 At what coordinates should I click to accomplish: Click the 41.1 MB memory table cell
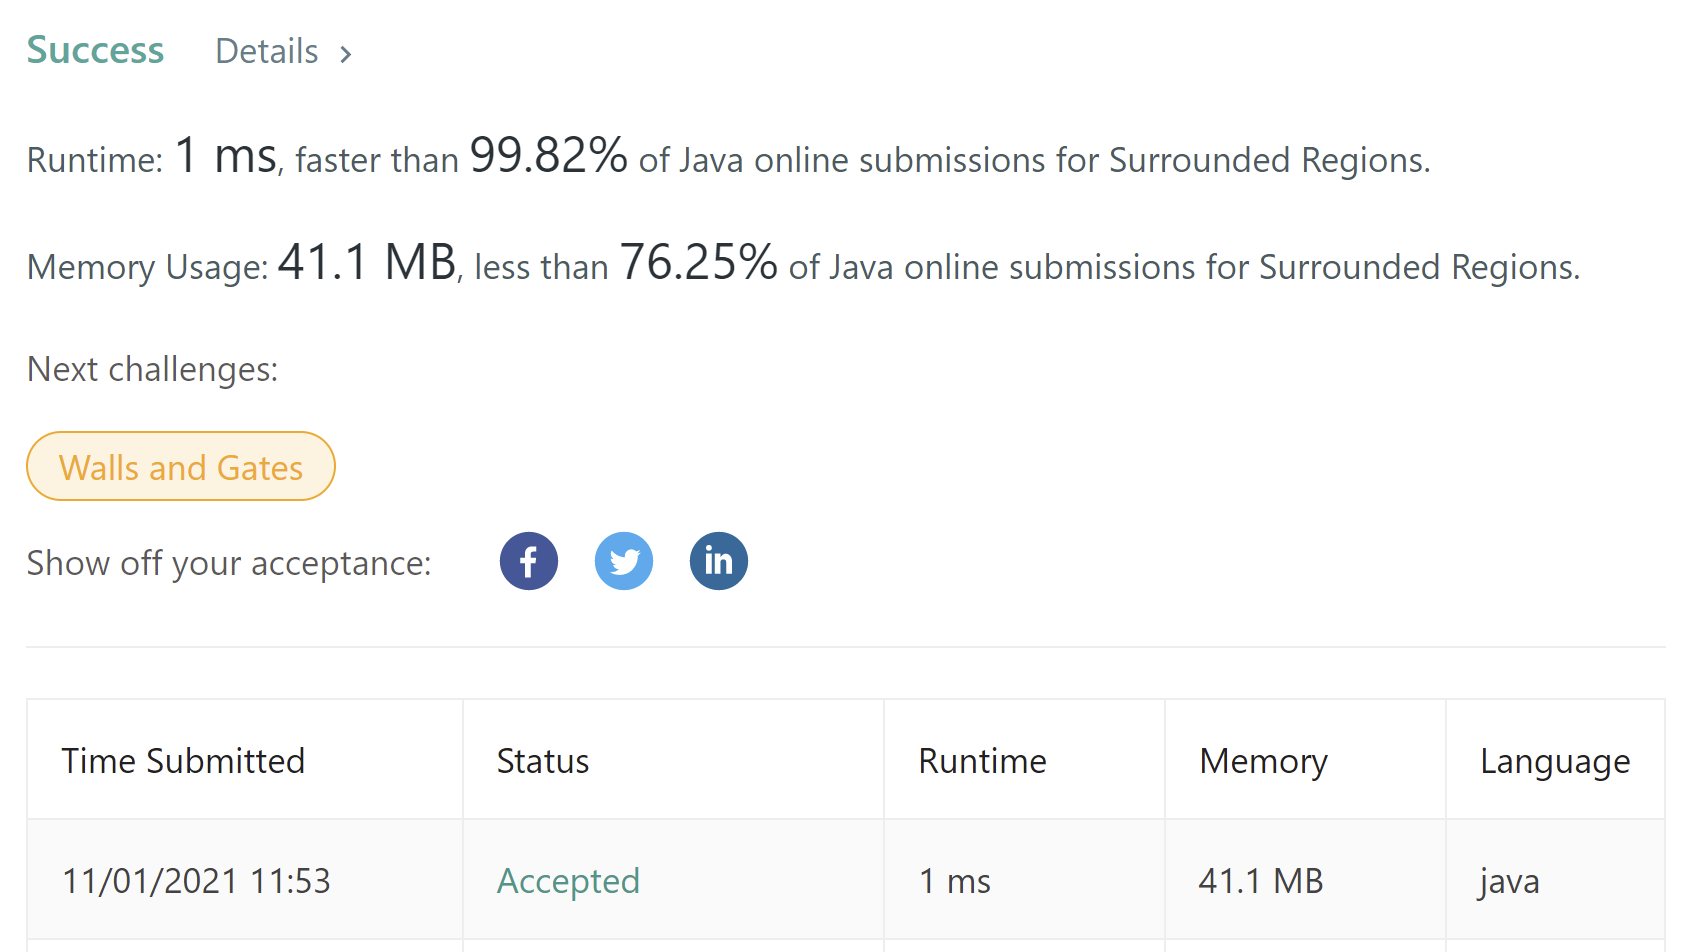point(1260,881)
